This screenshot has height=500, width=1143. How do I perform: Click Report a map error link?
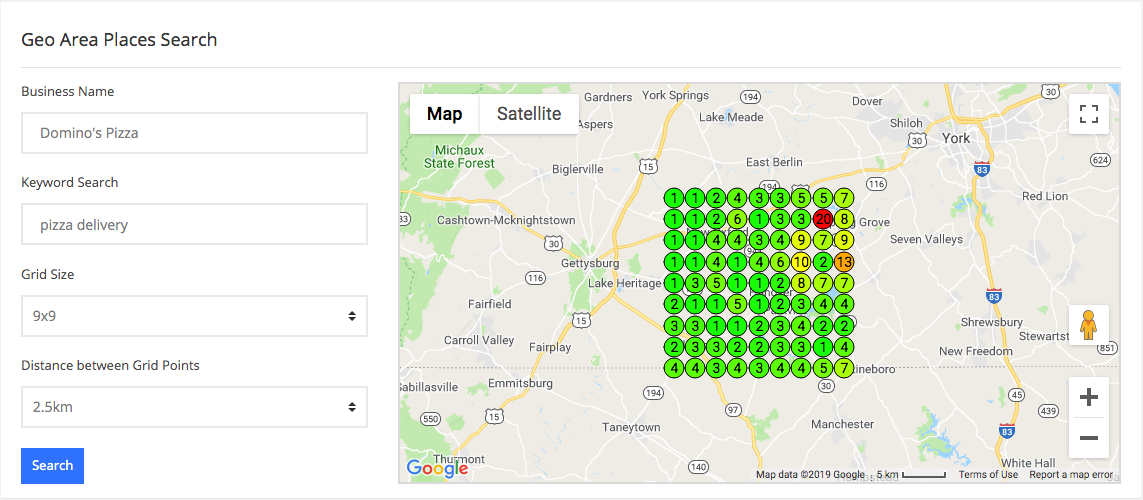1071,474
